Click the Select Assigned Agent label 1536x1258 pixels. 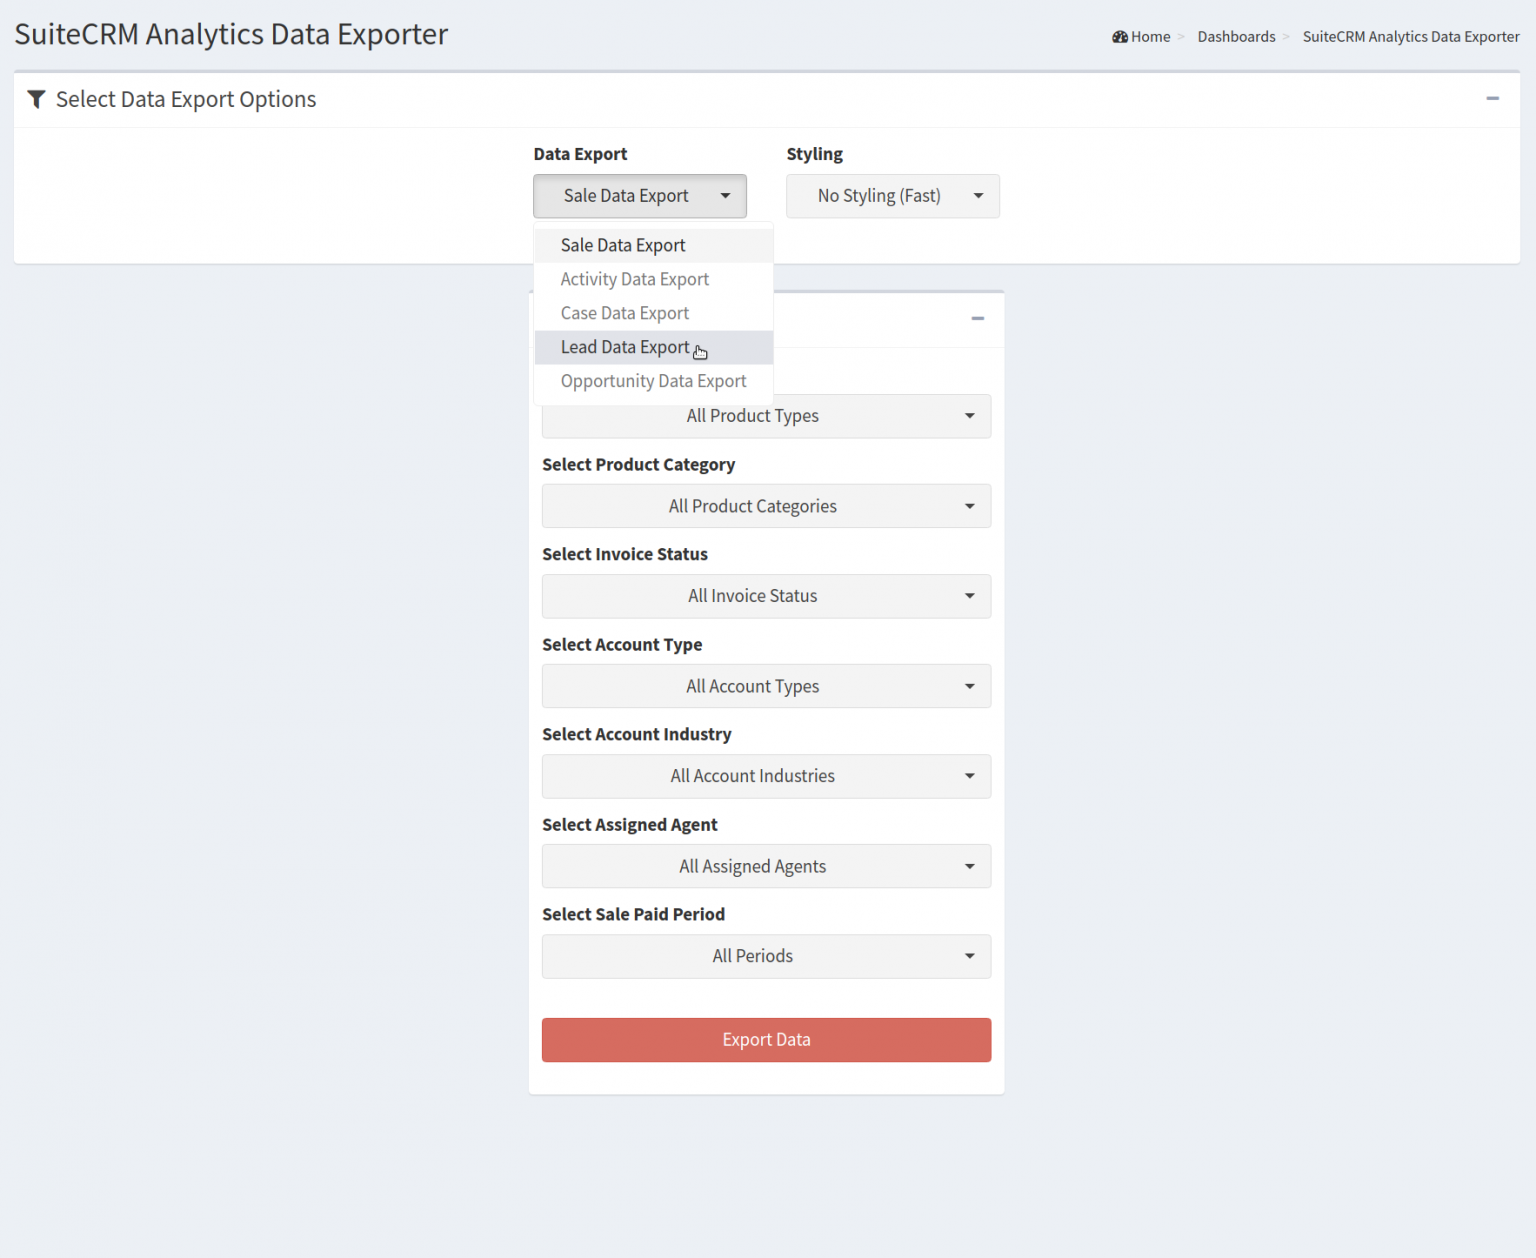630,824
